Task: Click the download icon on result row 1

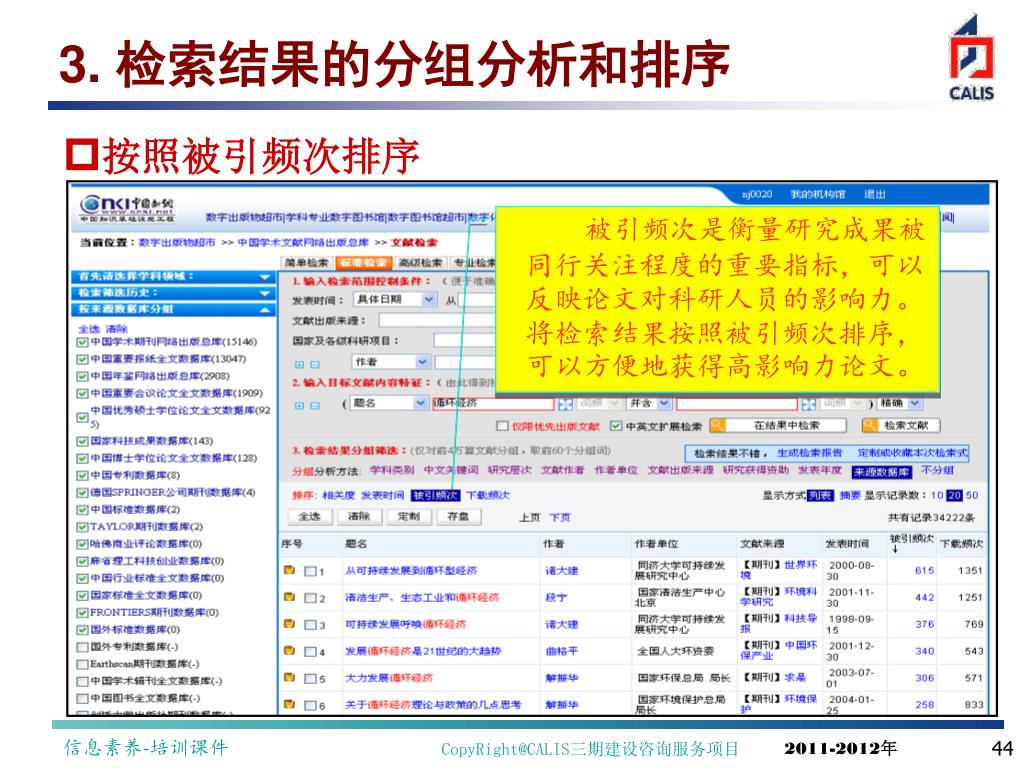Action: [289, 570]
